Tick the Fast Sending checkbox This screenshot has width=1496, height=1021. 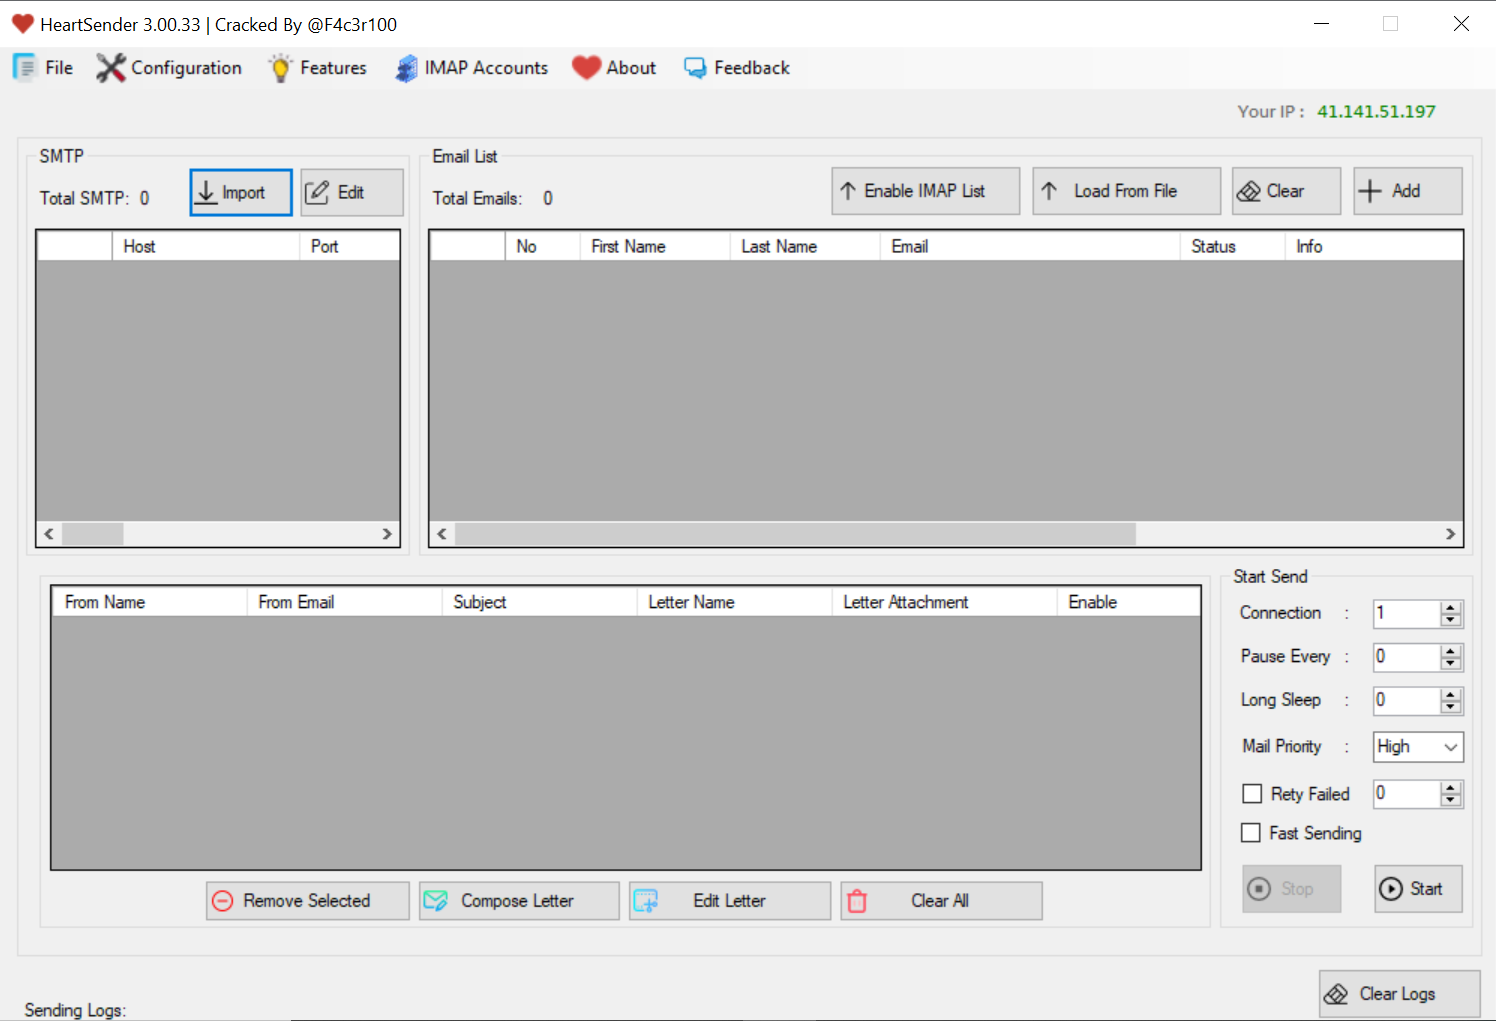(1251, 833)
